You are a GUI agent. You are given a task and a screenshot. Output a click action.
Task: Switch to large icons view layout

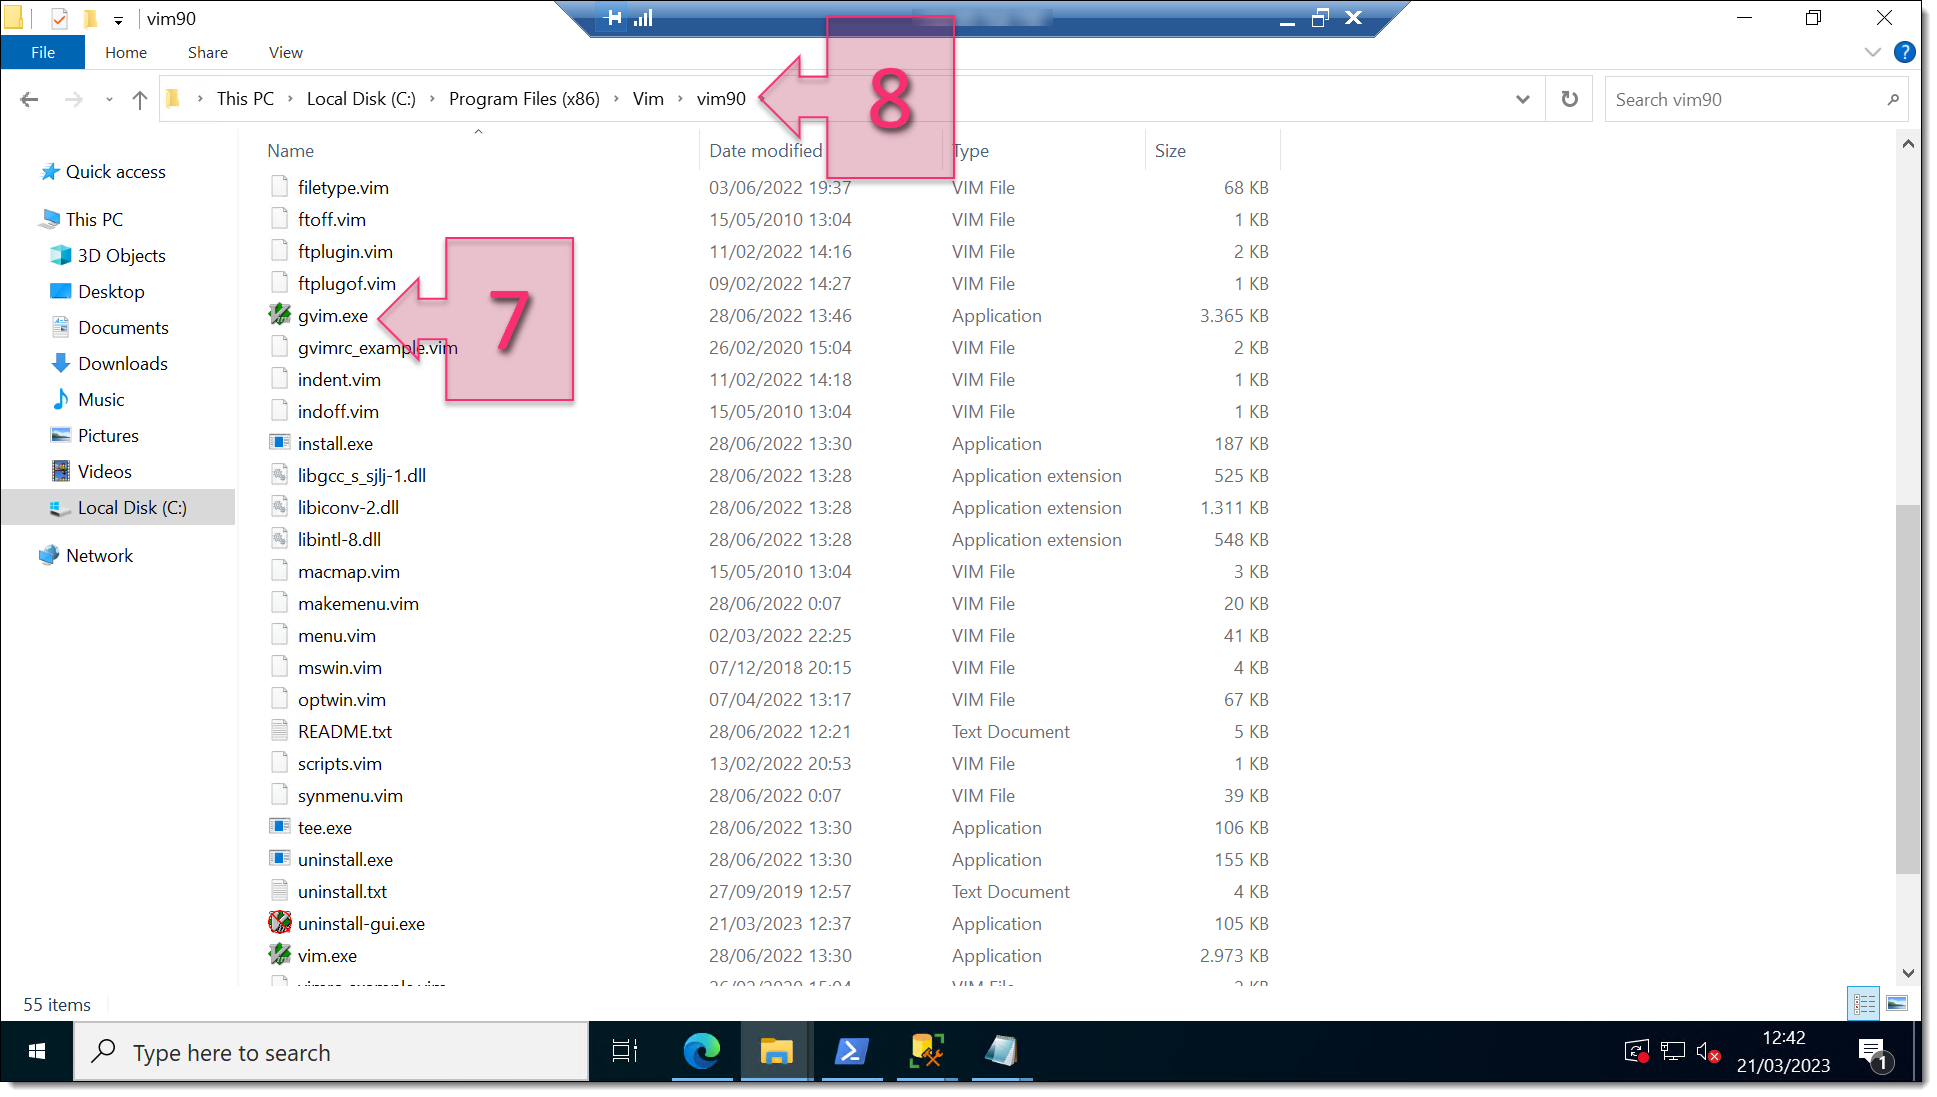click(1897, 1003)
